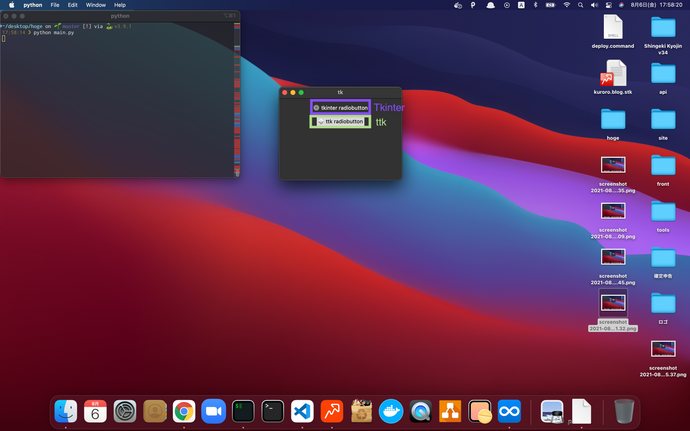
Task: Open Zoom from the dock
Action: tap(213, 411)
